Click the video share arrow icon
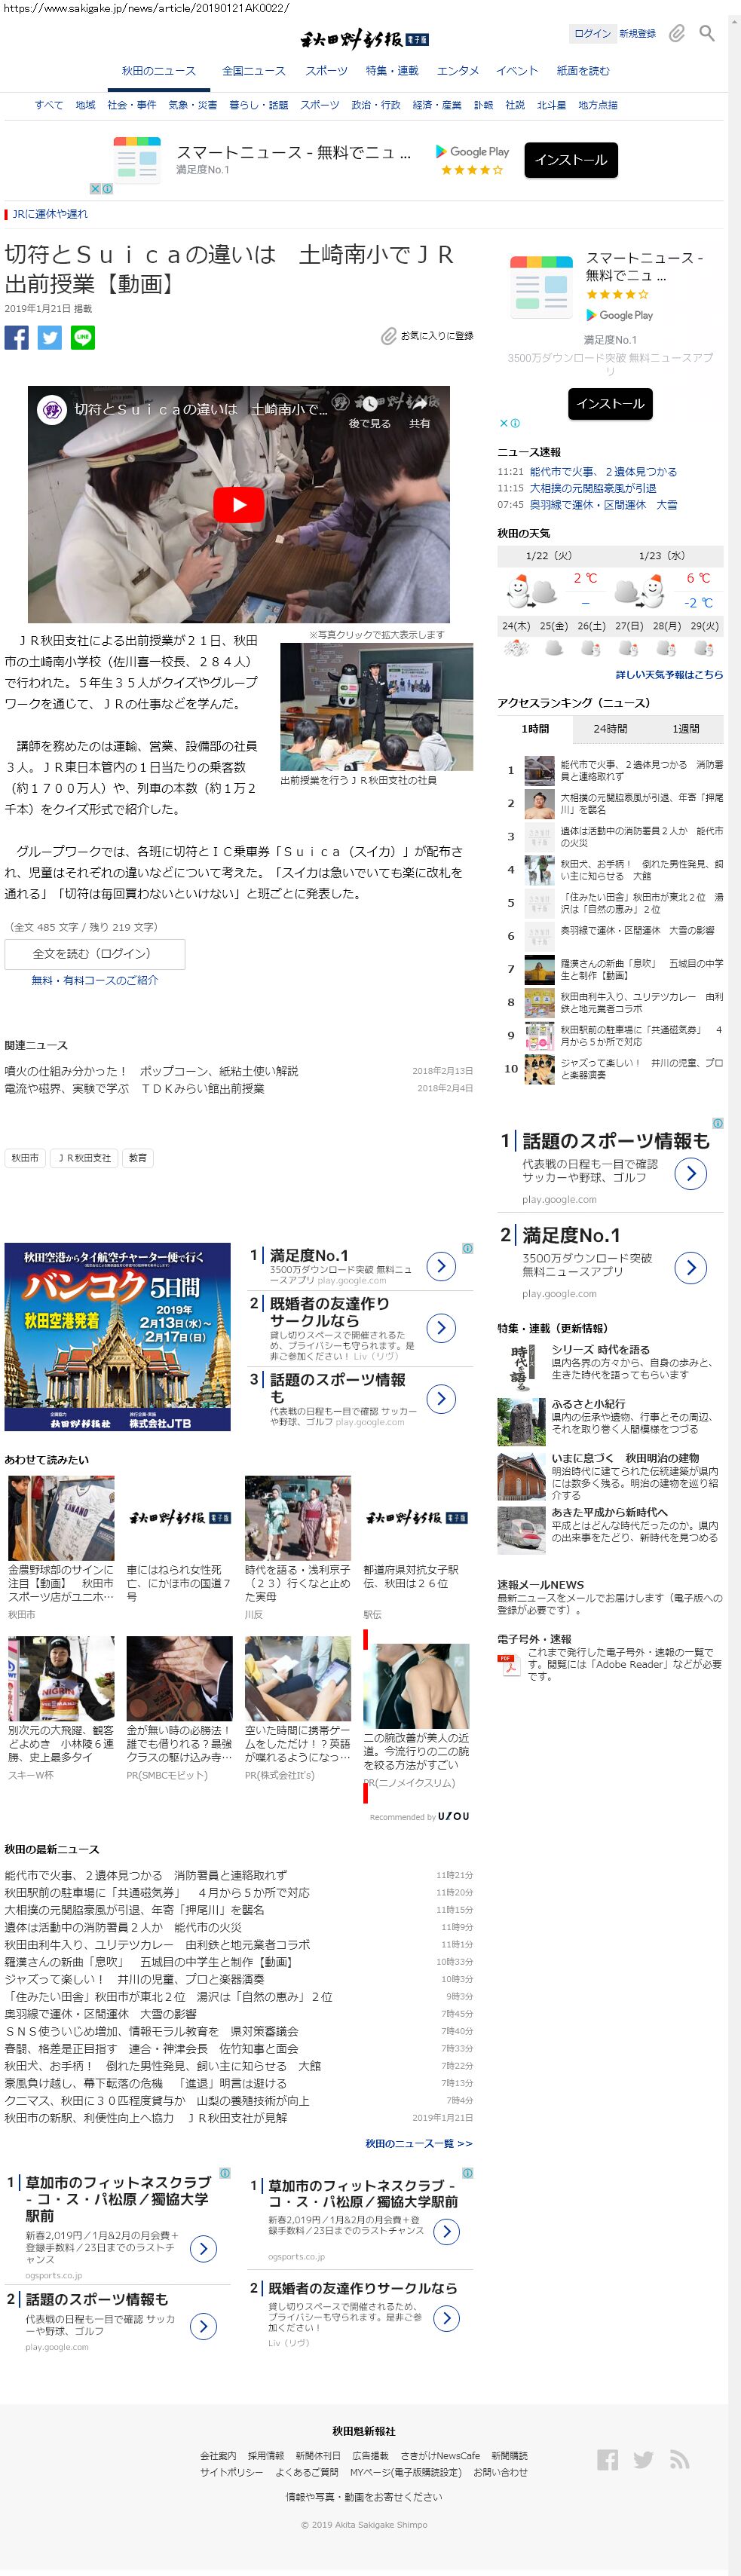 (x=419, y=404)
